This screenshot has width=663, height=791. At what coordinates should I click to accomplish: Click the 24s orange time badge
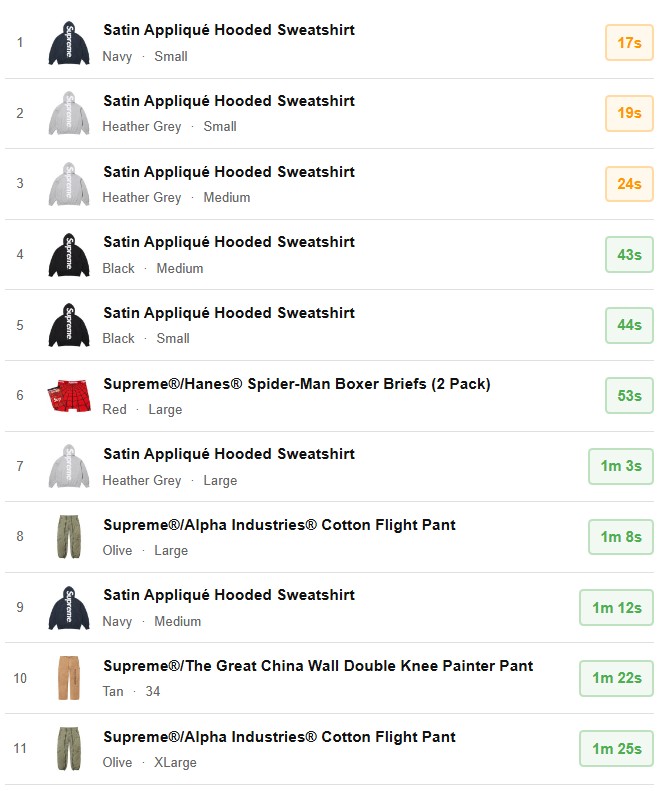pos(629,184)
